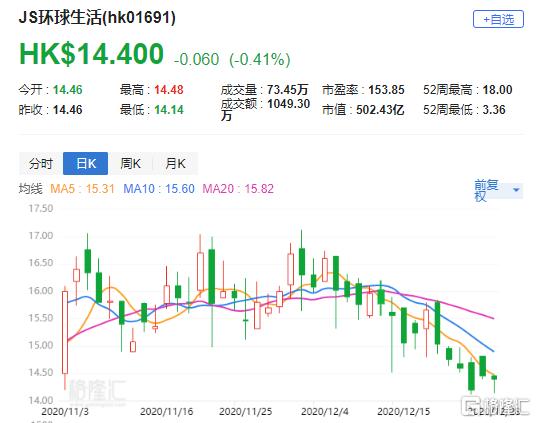Viewport: 536px width, 423px height.
Task: Select the HK$14.400 current price
Action: pos(92,54)
